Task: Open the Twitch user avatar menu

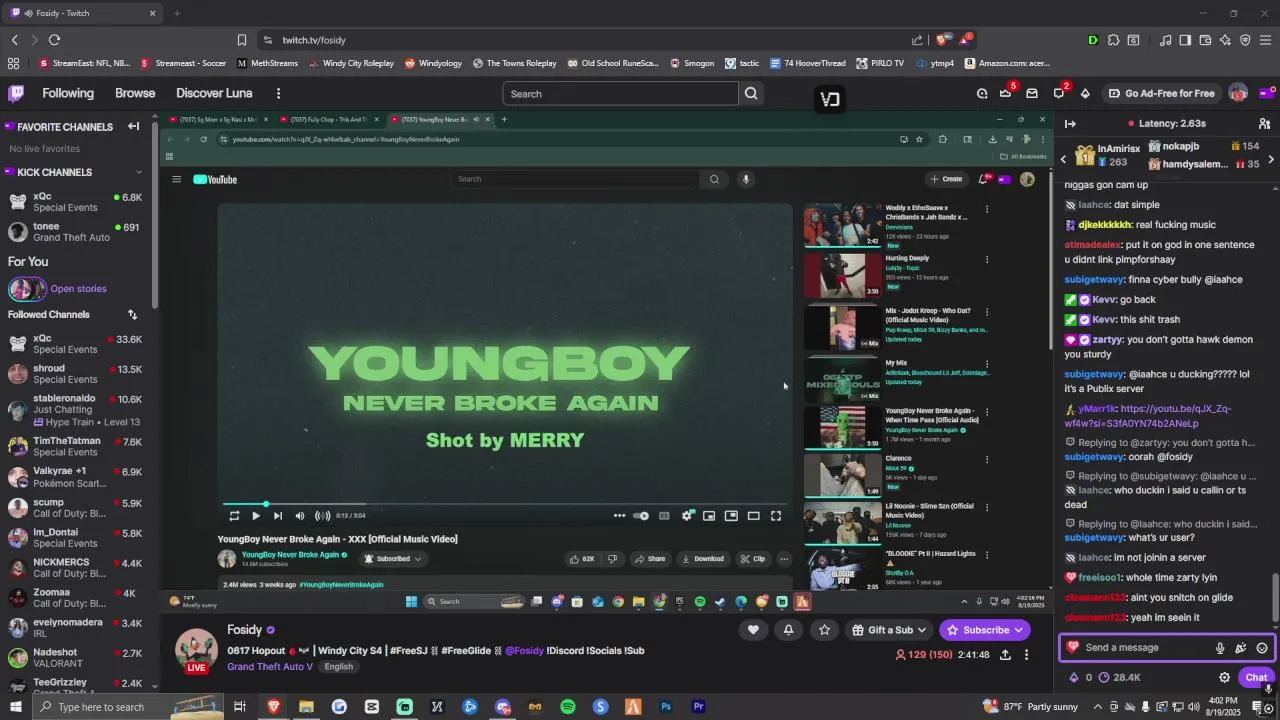Action: click(1238, 93)
